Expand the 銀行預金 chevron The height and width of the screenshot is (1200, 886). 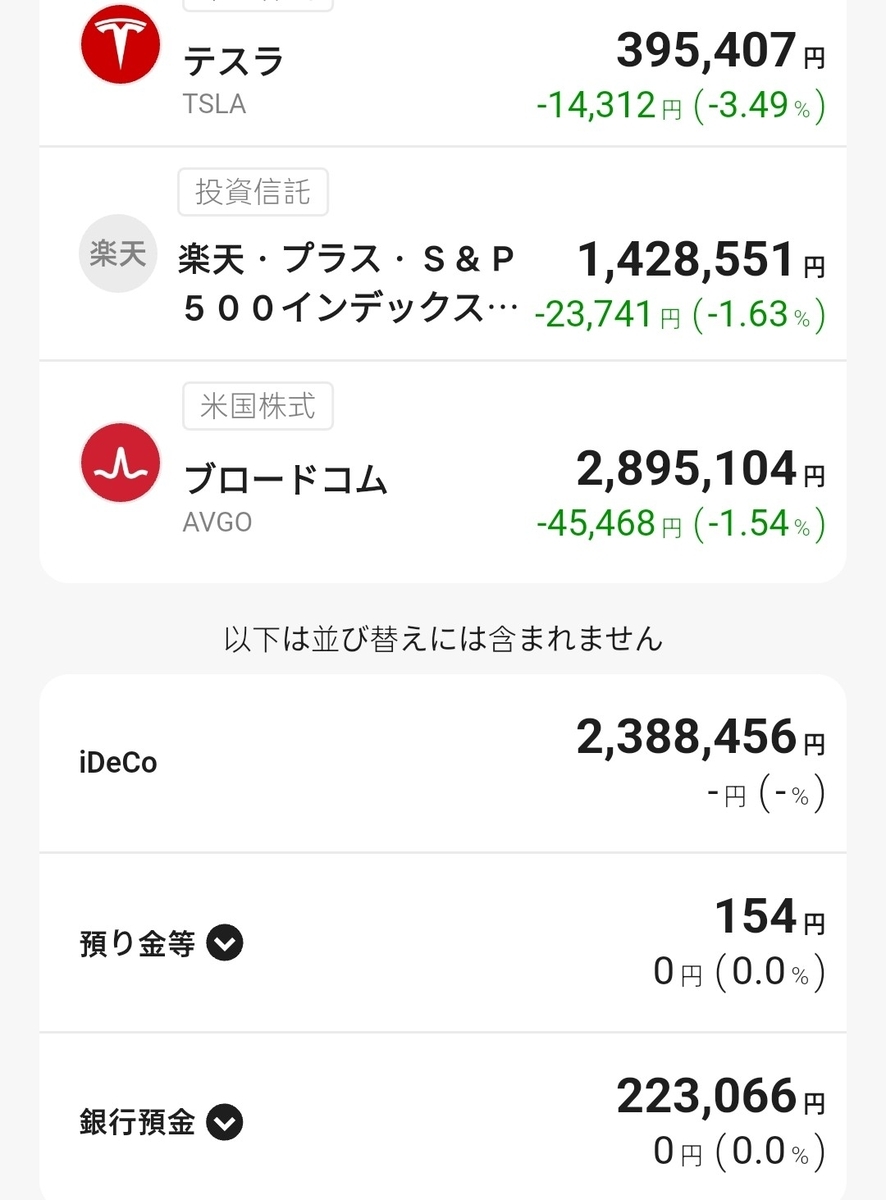[x=225, y=1122]
